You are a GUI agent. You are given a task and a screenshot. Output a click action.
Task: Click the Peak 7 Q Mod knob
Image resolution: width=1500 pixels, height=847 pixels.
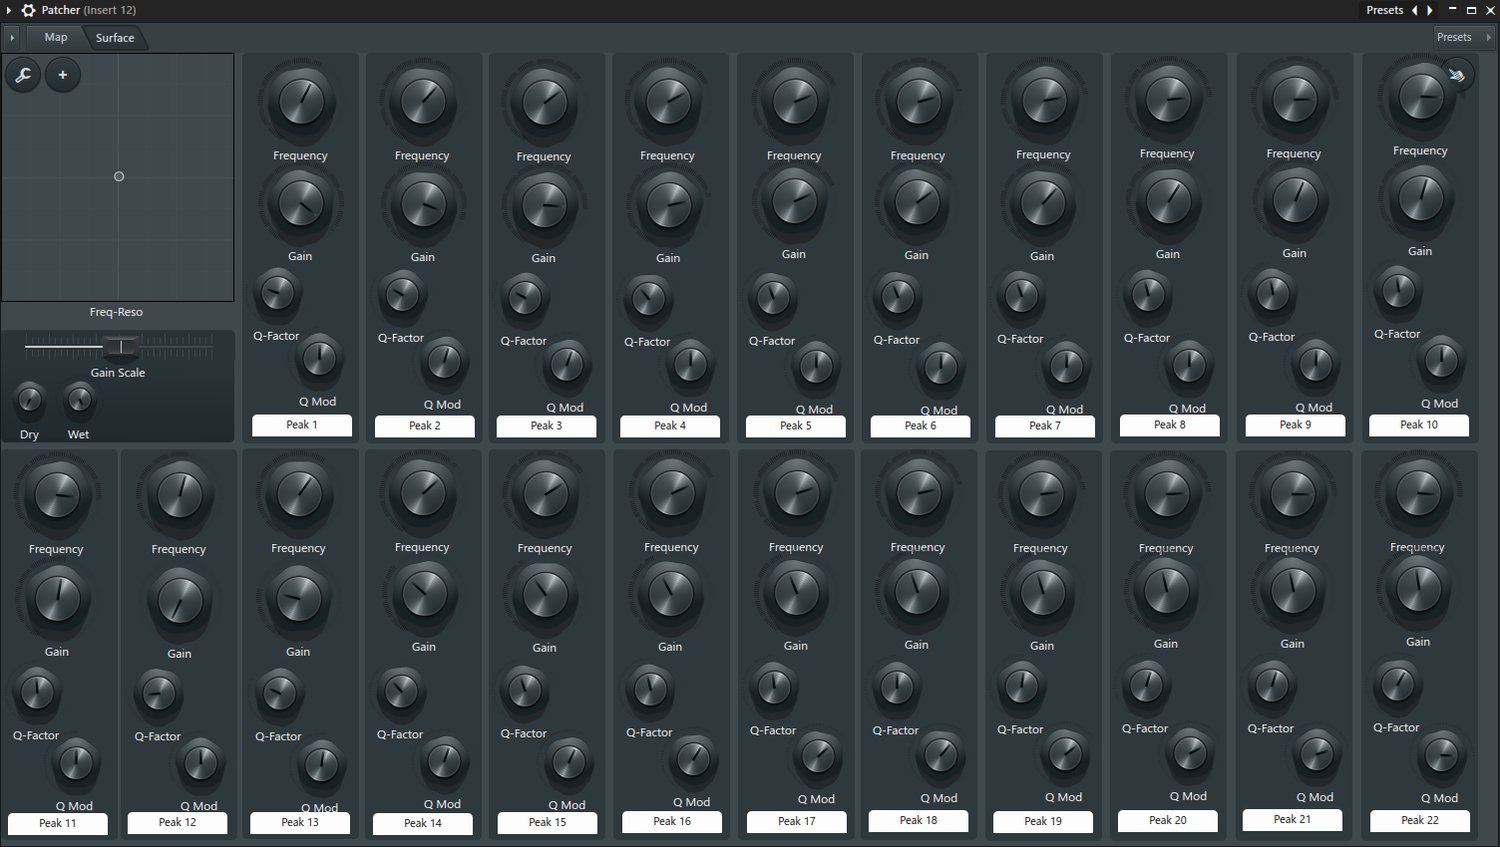pos(1066,366)
